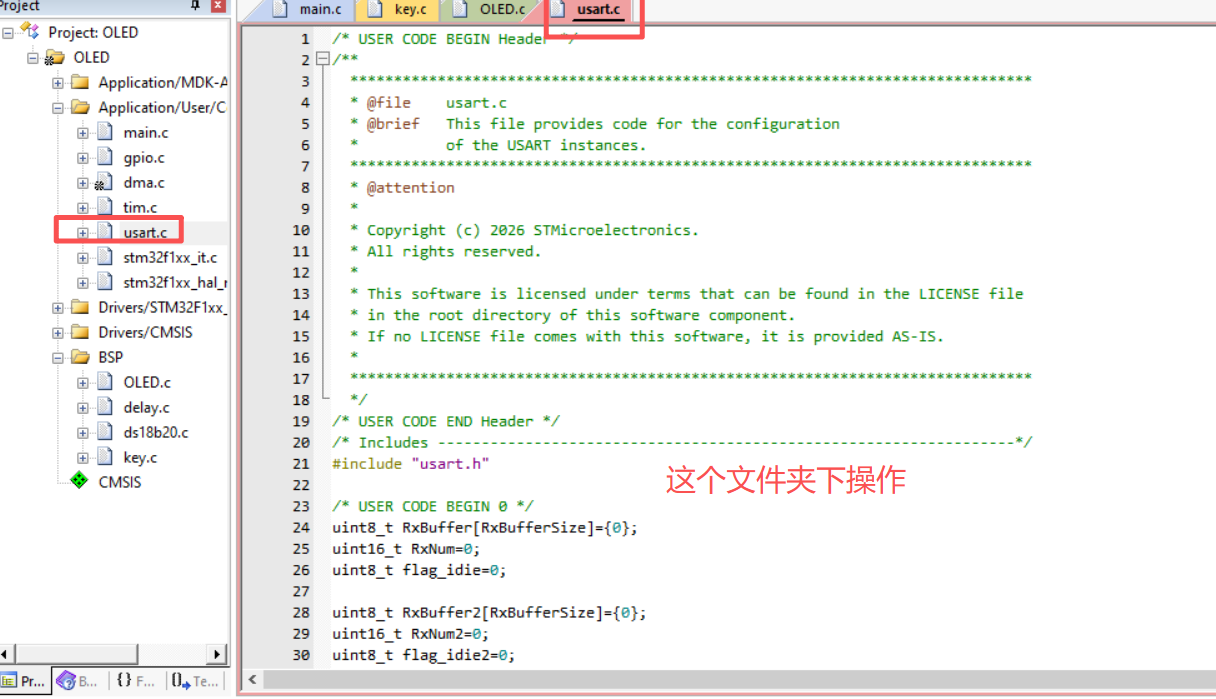Click the dma.c file icon in tree
The image size is (1216, 699).
tap(105, 183)
